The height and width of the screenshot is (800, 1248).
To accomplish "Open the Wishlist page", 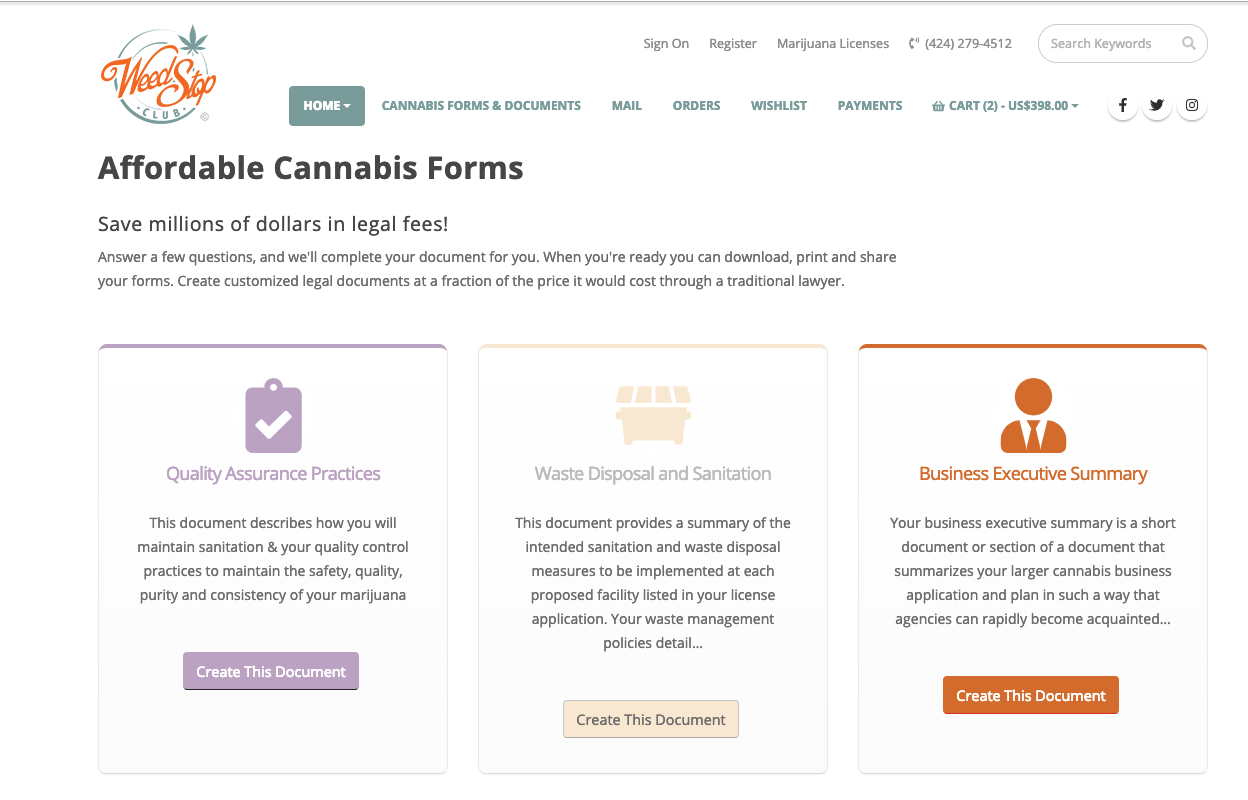I will (779, 106).
